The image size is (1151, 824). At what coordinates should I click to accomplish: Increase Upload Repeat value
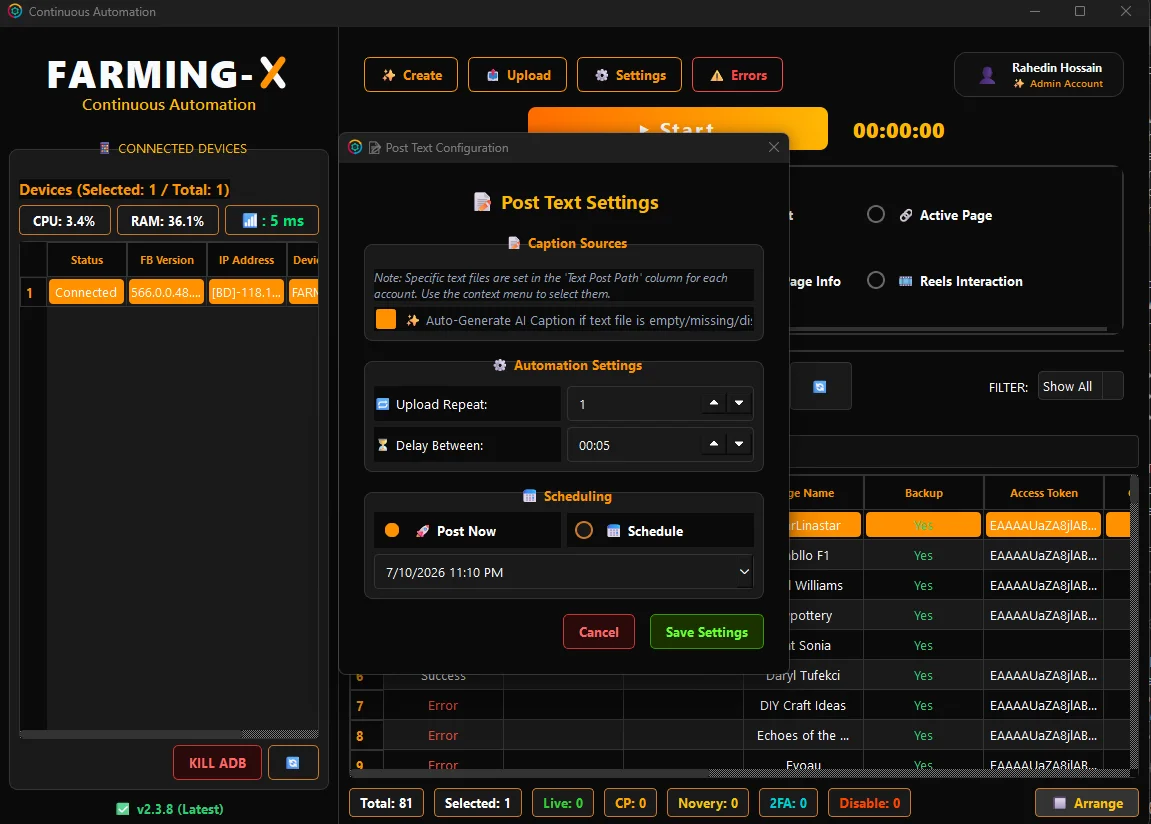click(714, 403)
